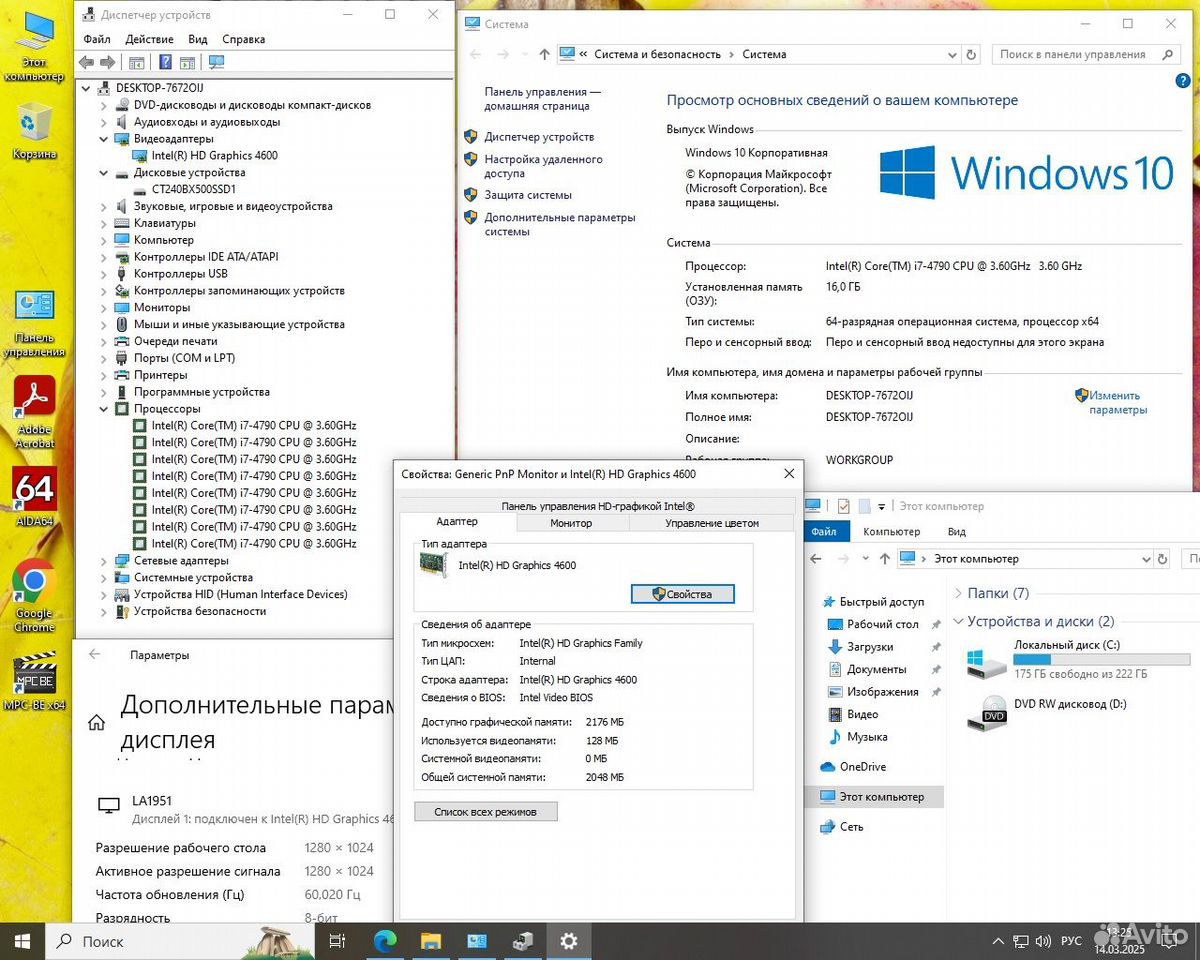Image resolution: width=1200 pixels, height=960 pixels.
Task: Click up arrow in System window navigation
Action: click(x=544, y=55)
